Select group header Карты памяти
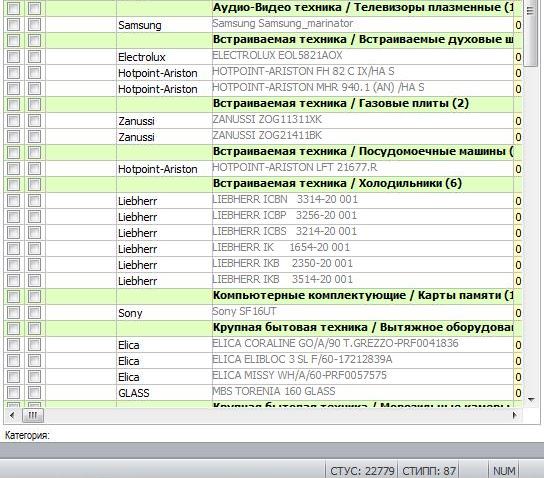Viewport: 544px width, 478px height. (x=363, y=296)
